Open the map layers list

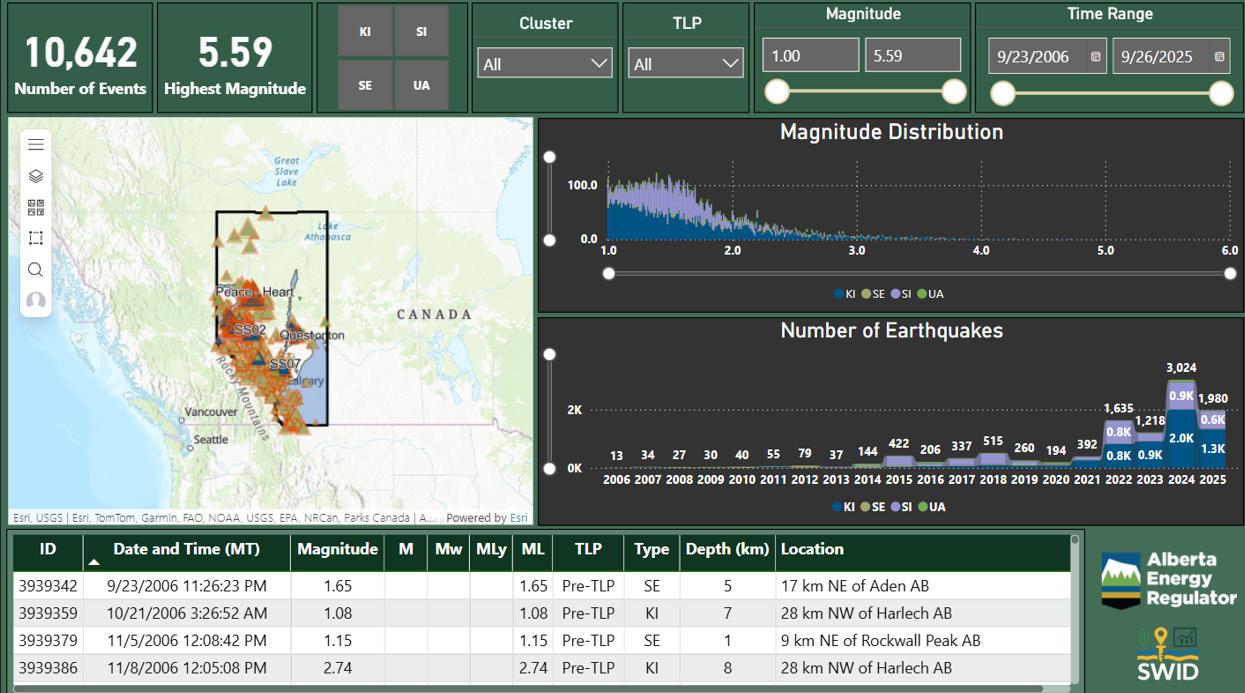point(36,176)
